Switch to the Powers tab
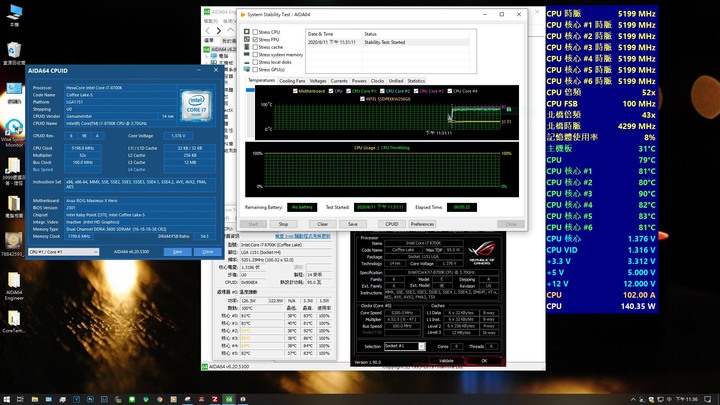 coord(359,81)
